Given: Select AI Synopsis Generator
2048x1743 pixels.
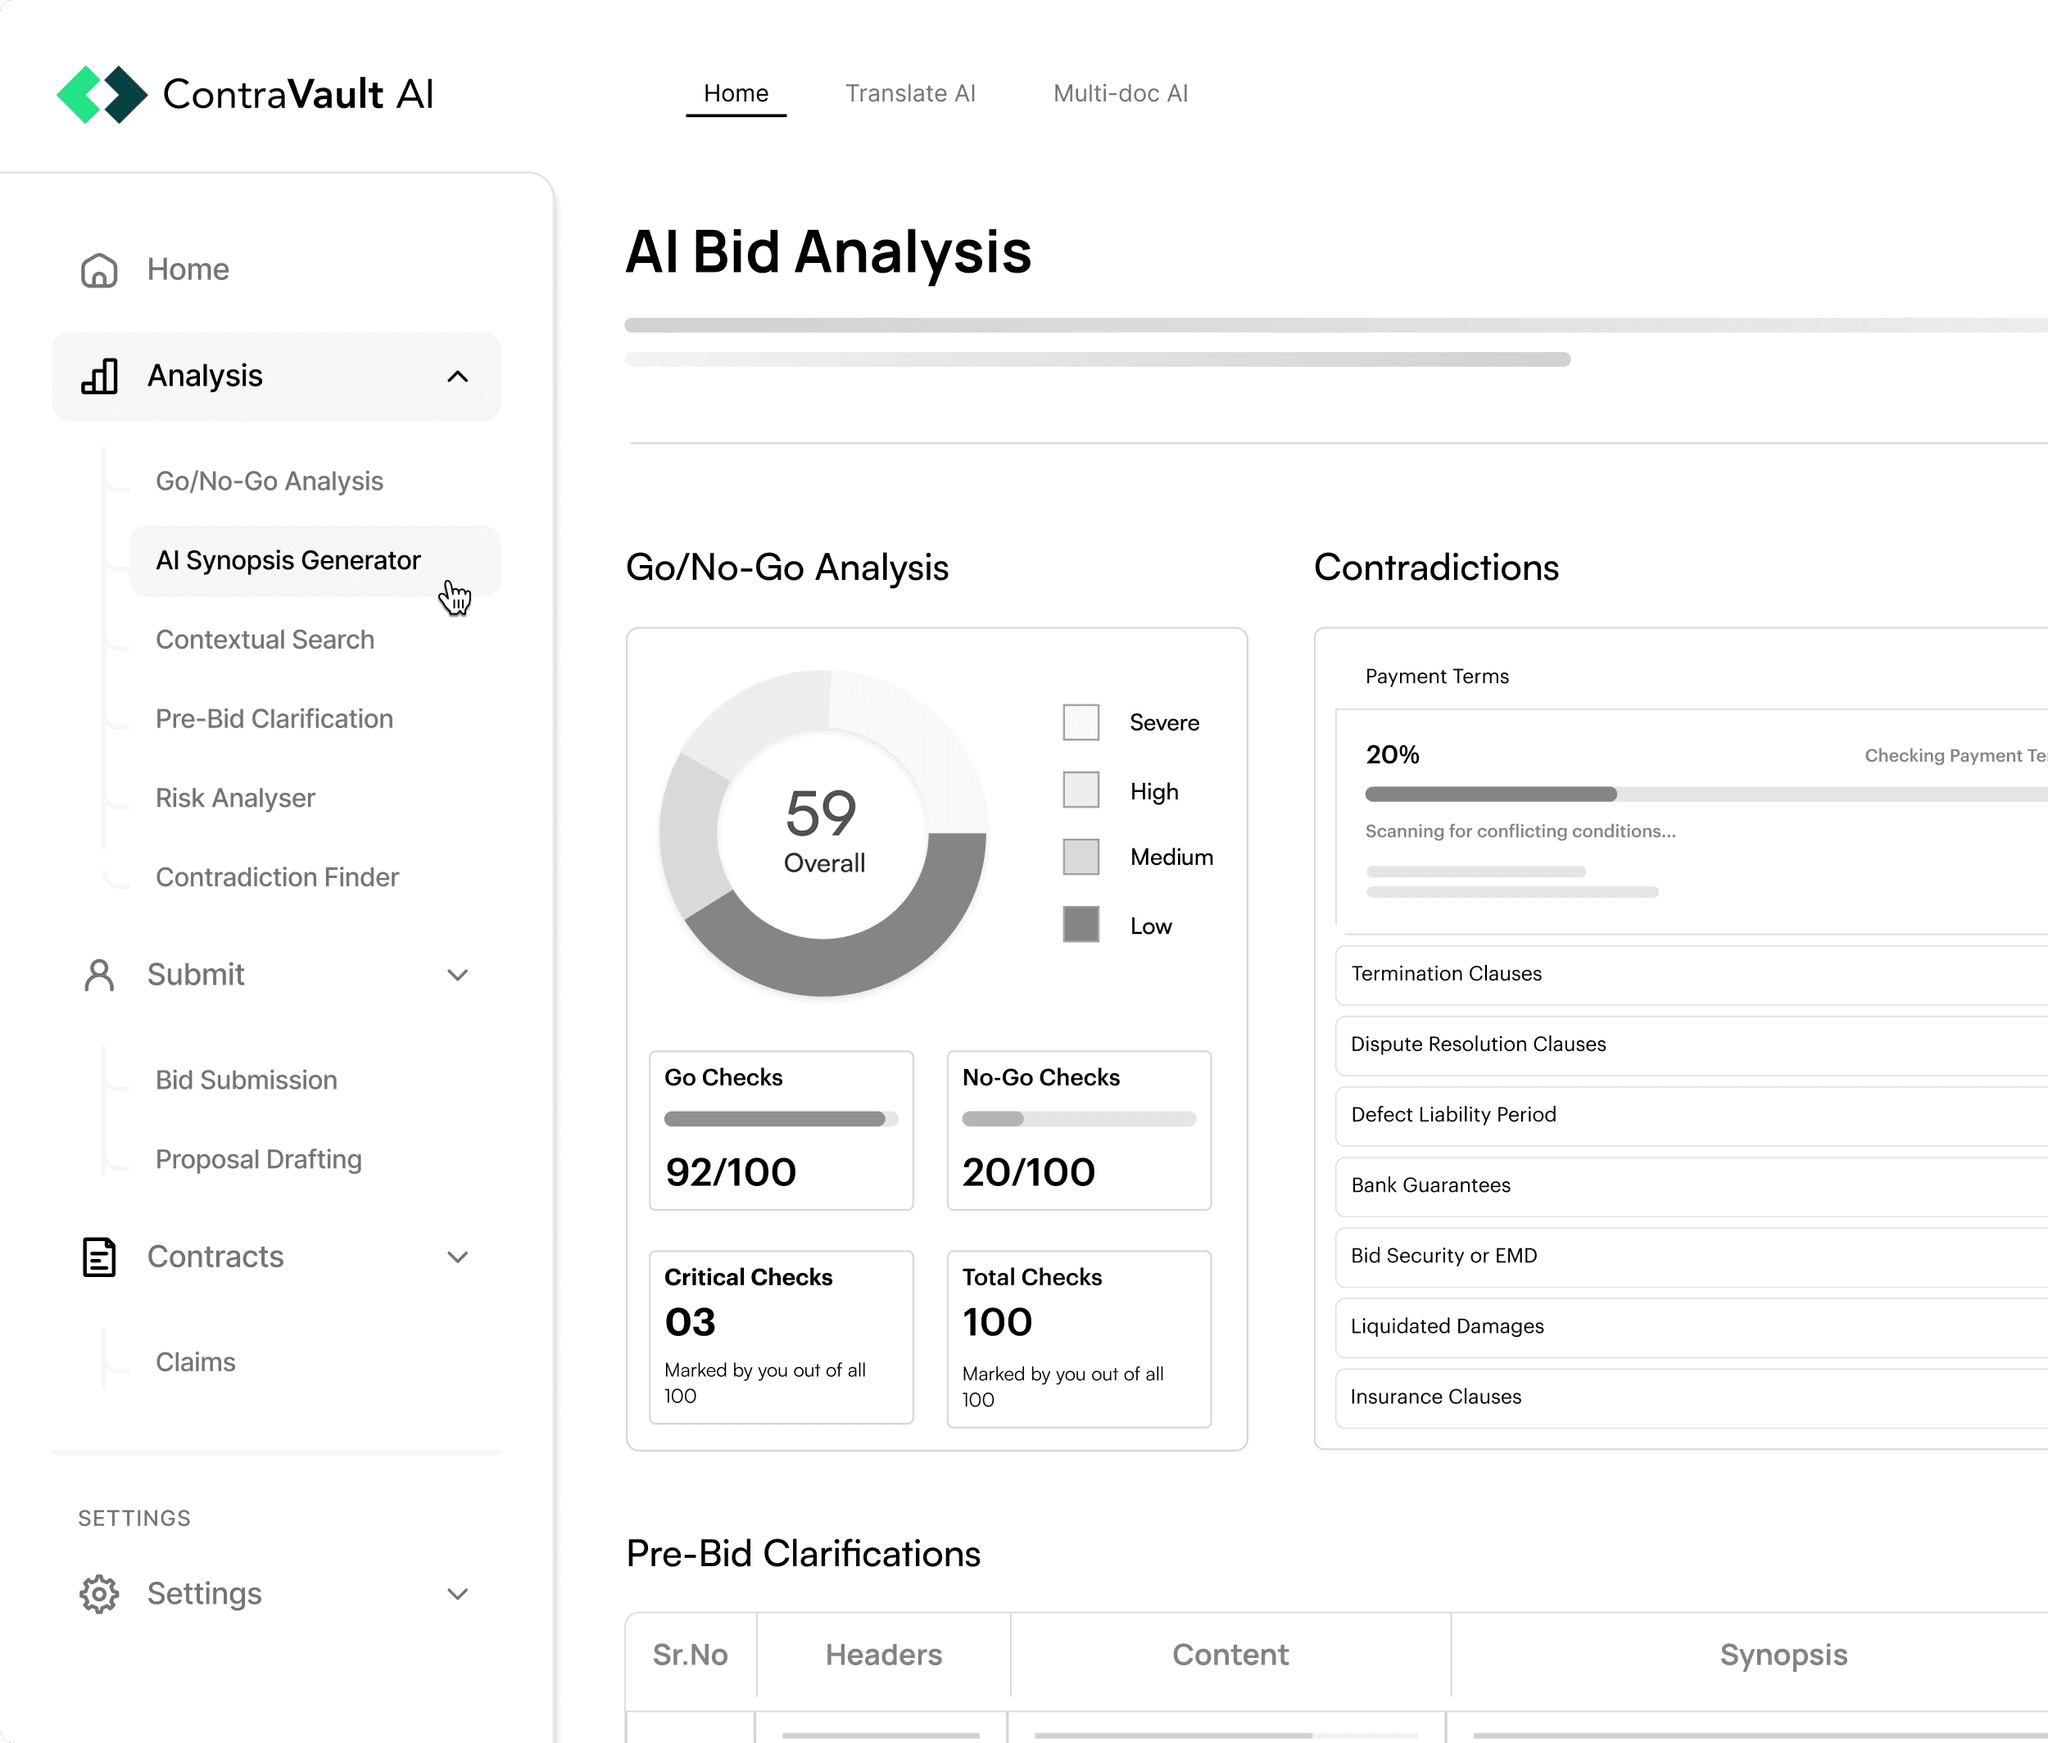Looking at the screenshot, I should [x=288, y=560].
